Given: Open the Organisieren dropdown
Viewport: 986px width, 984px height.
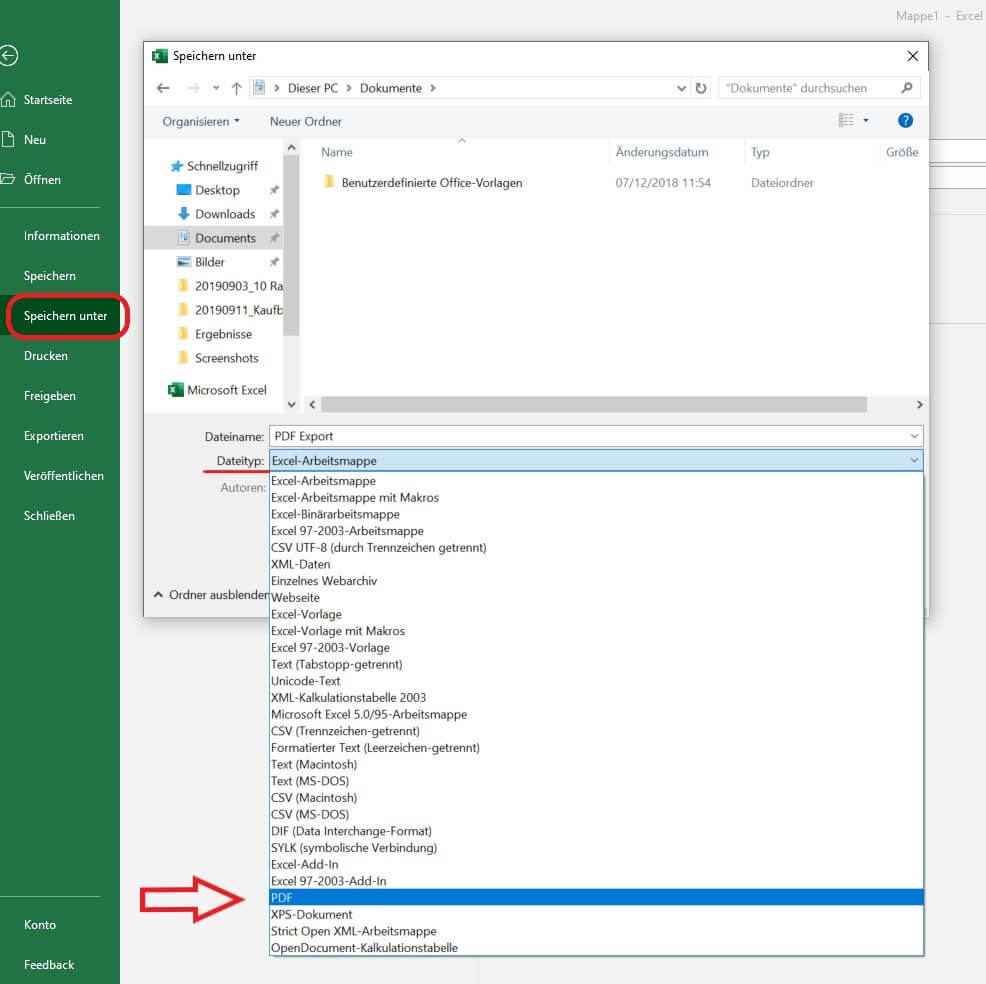Looking at the screenshot, I should point(201,121).
